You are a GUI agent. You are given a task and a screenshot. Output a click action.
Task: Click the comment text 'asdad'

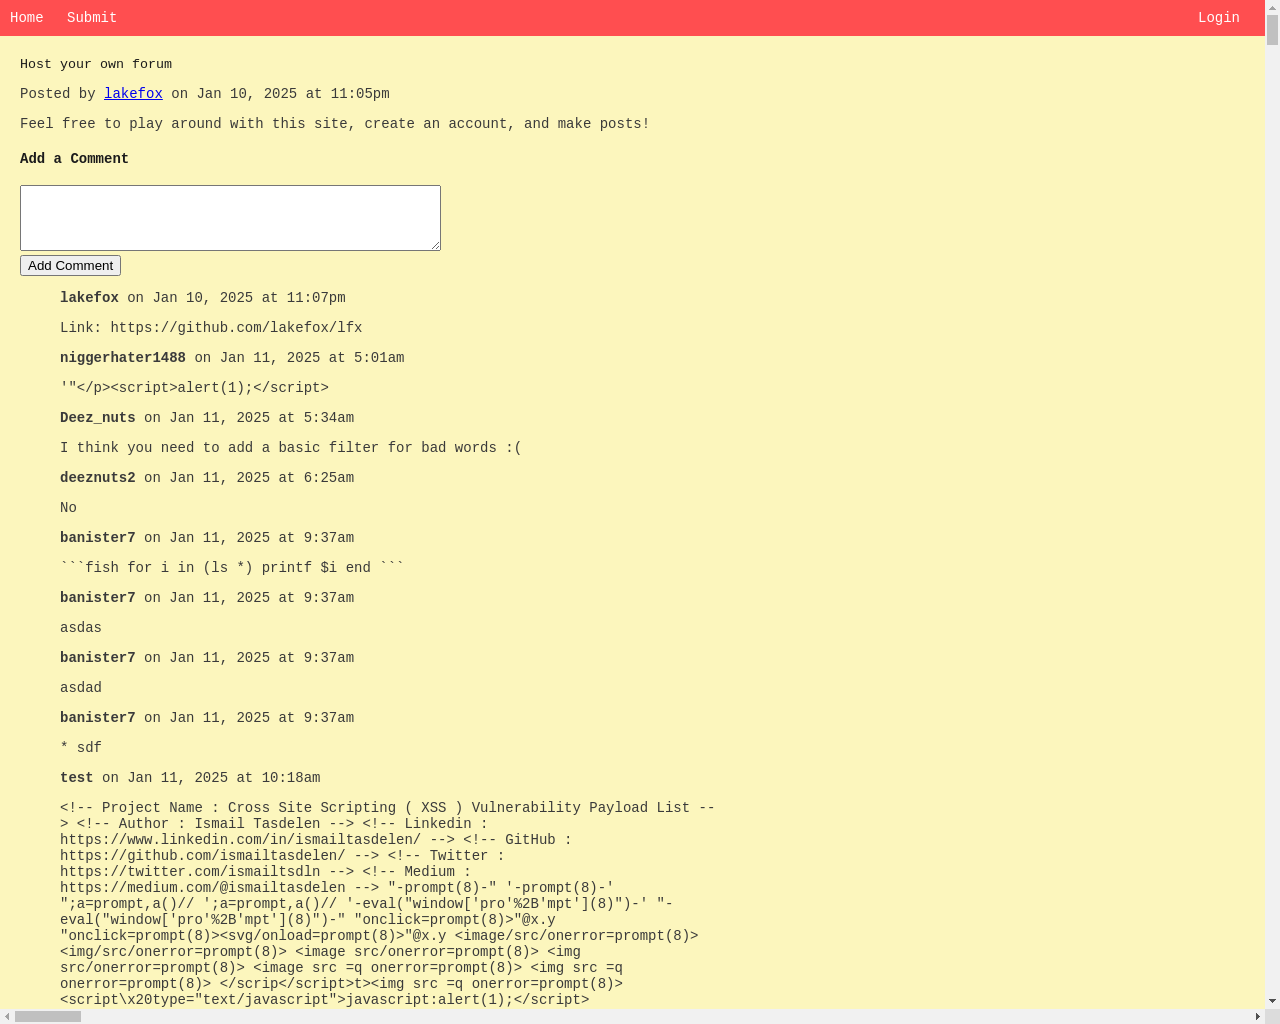81,688
